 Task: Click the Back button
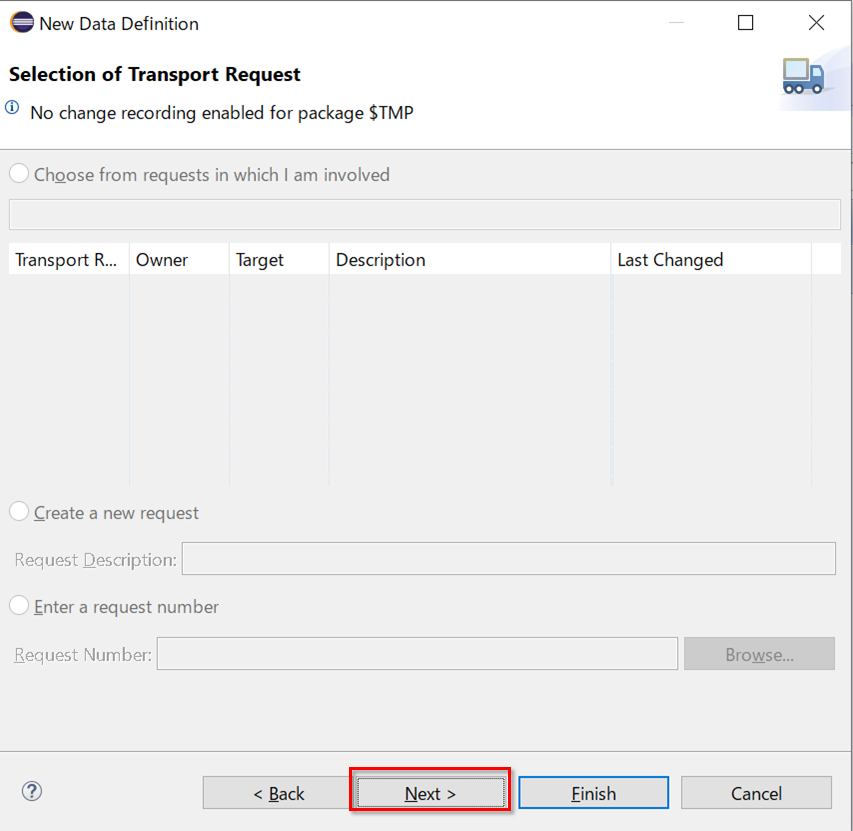(x=277, y=792)
